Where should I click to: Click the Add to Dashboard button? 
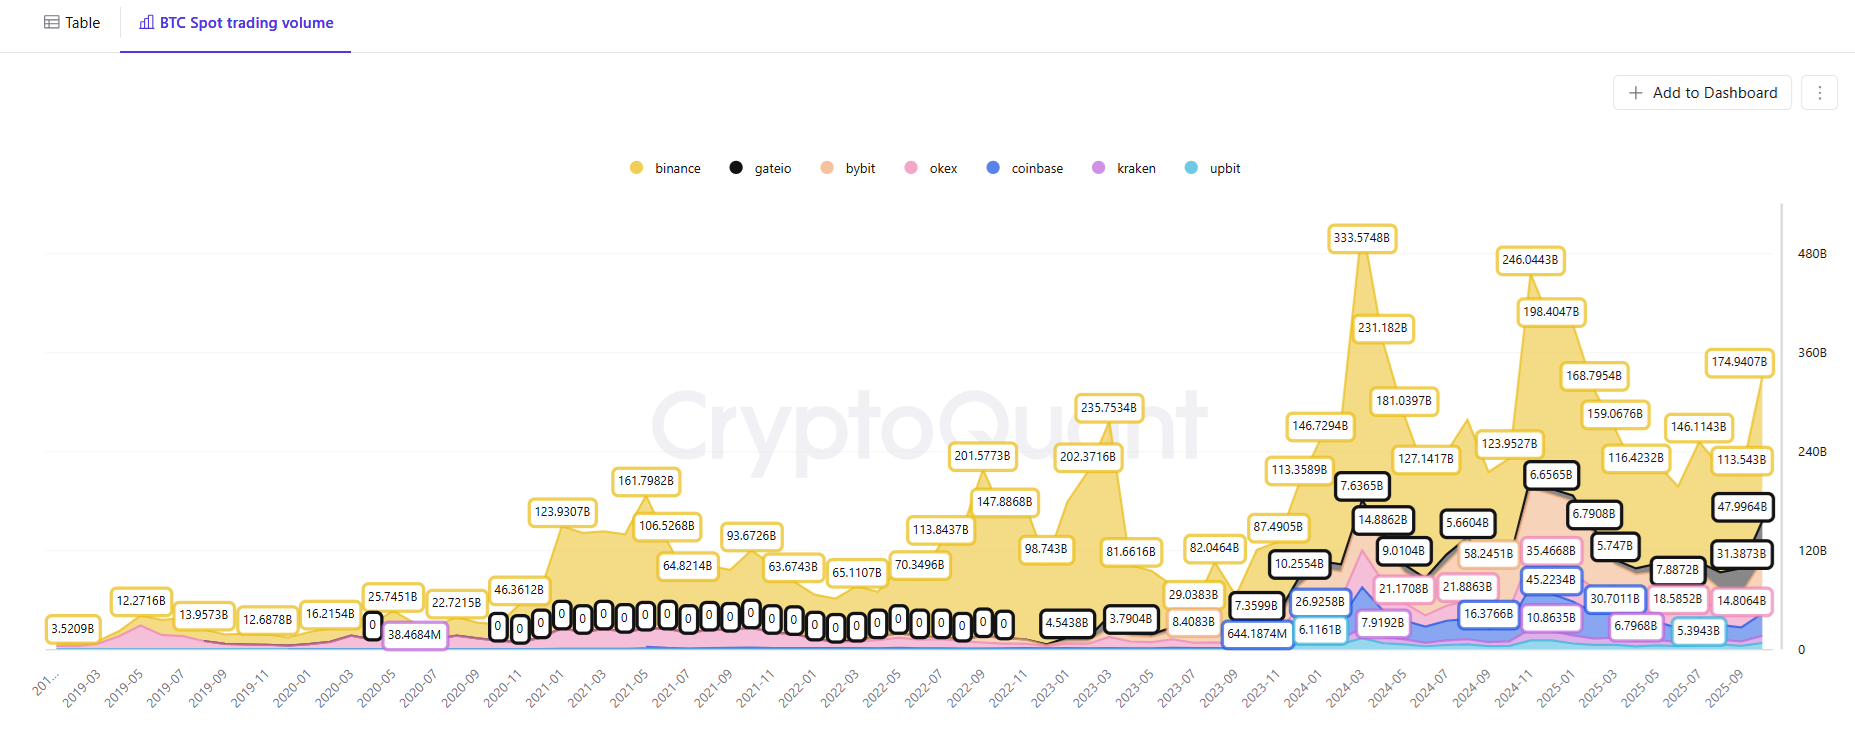1702,92
